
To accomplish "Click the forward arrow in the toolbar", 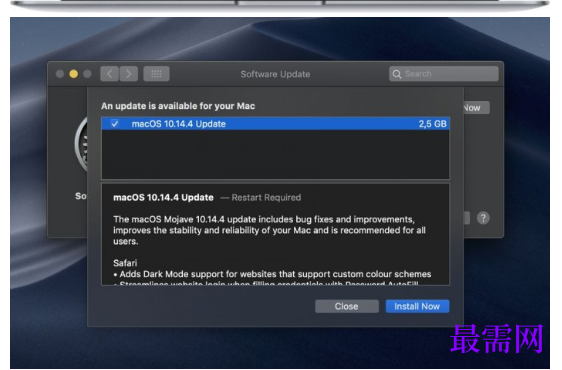I will tap(129, 74).
